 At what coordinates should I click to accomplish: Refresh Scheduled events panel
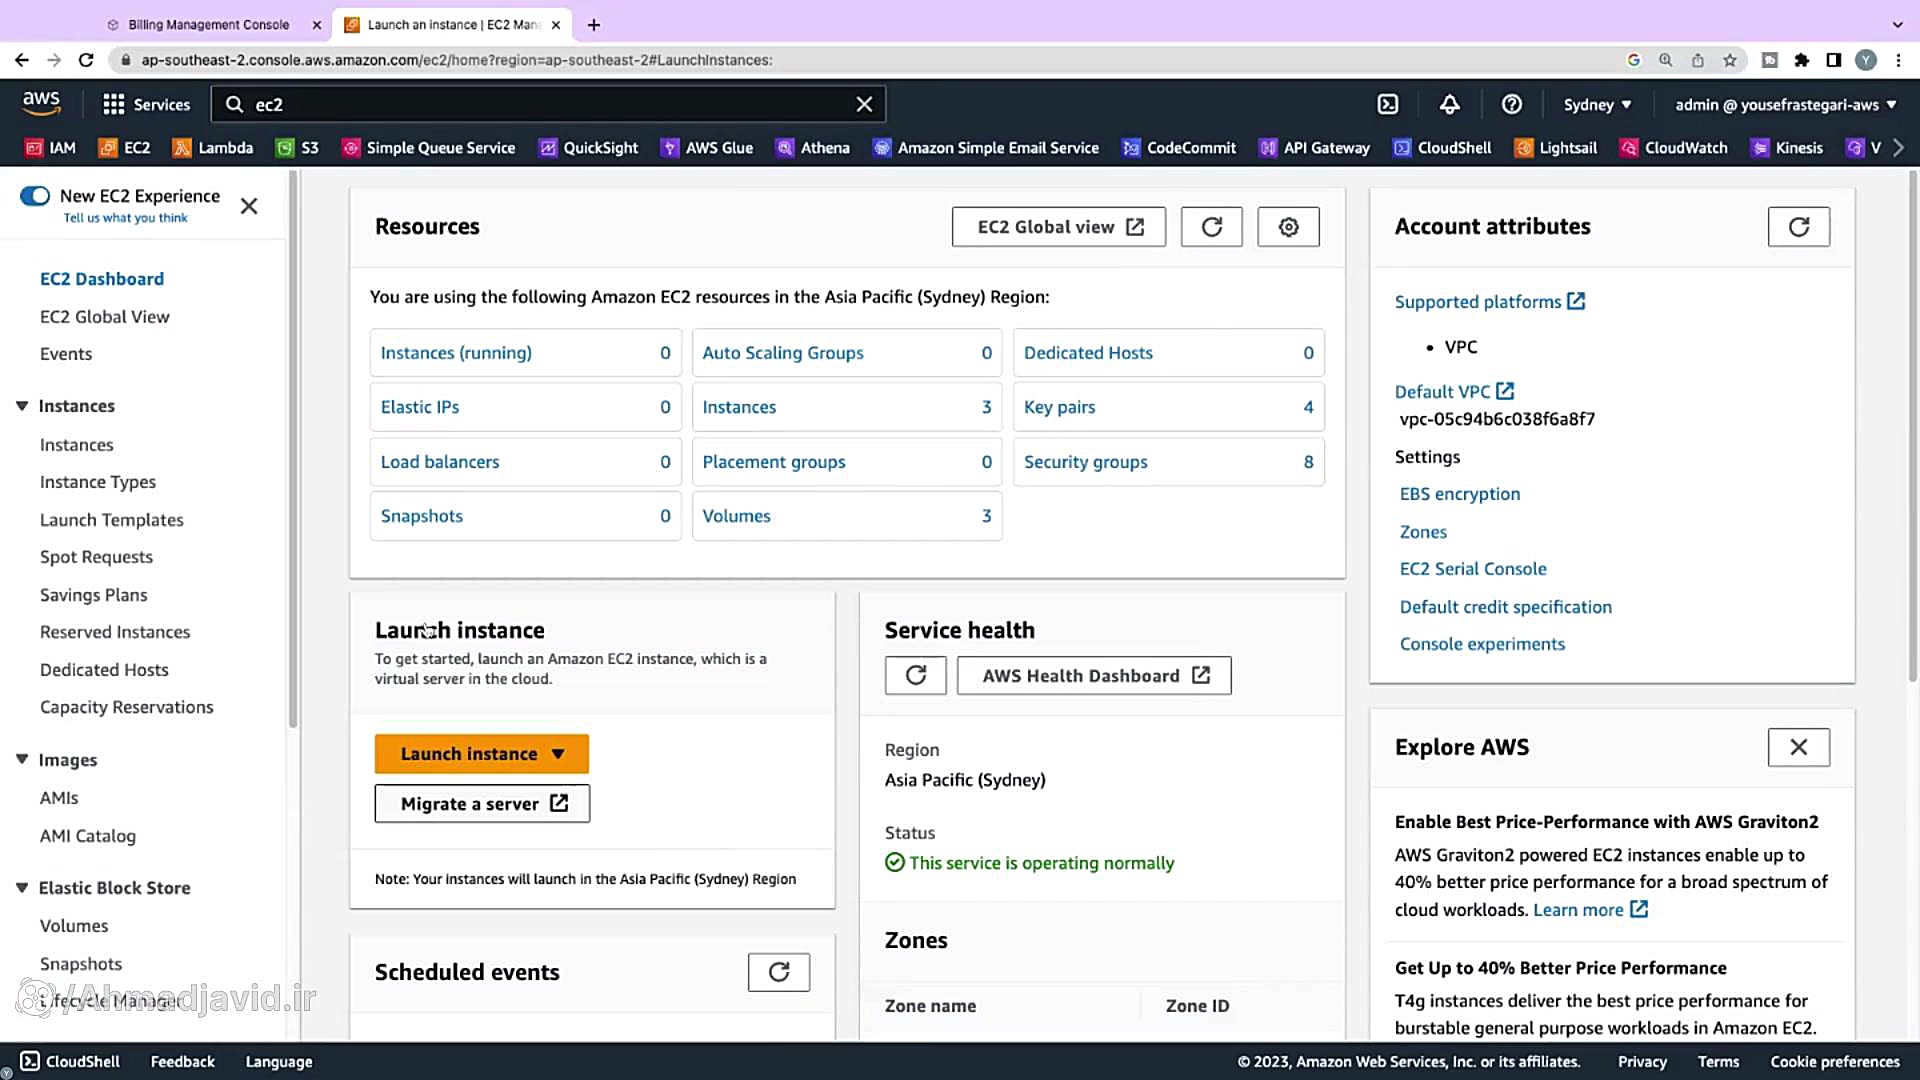point(779,972)
